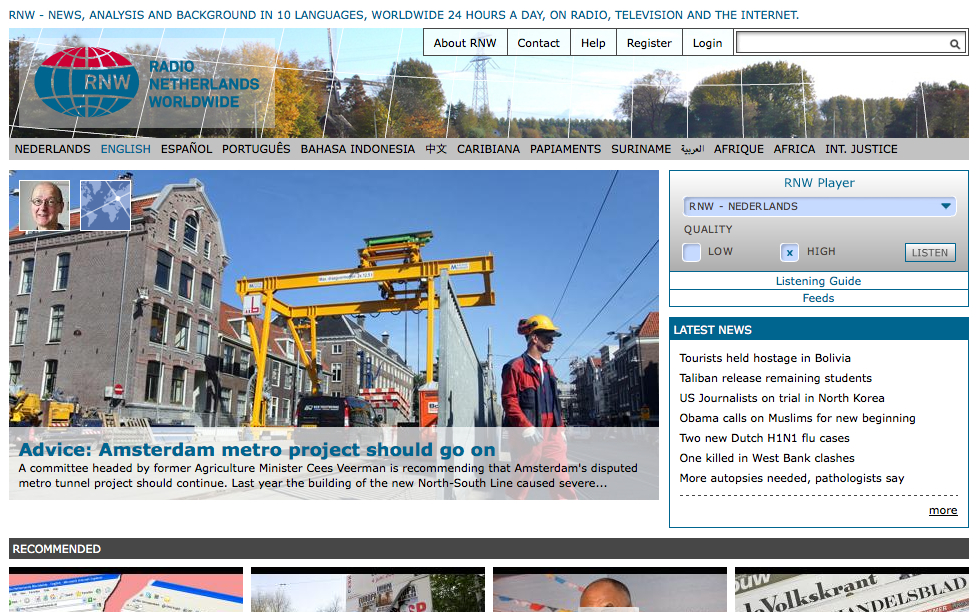Viewport: 979px width, 612px height.
Task: Click the search magnifying glass icon
Action: (955, 44)
